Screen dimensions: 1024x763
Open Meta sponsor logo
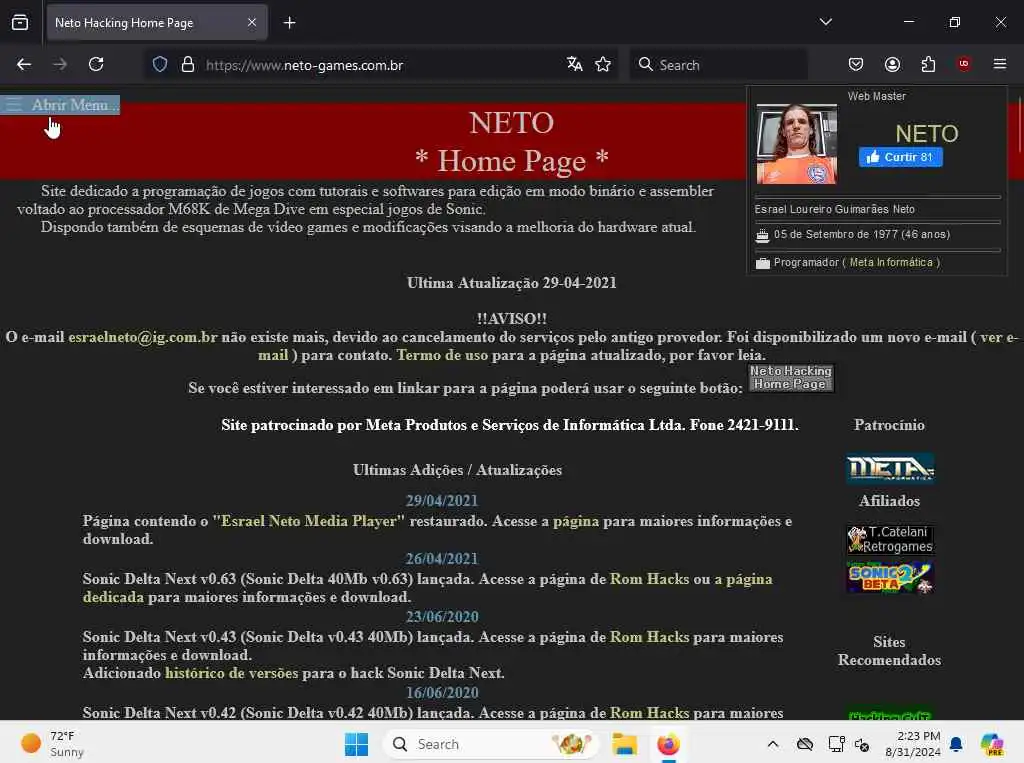click(889, 468)
